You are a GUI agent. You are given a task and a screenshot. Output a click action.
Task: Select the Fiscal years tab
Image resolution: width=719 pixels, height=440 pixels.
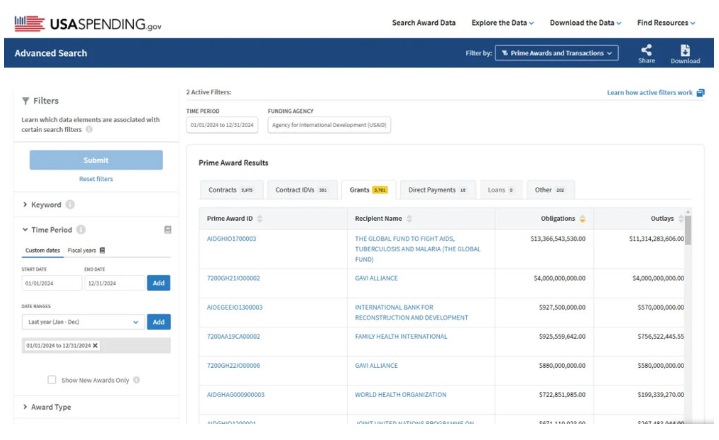(x=82, y=250)
